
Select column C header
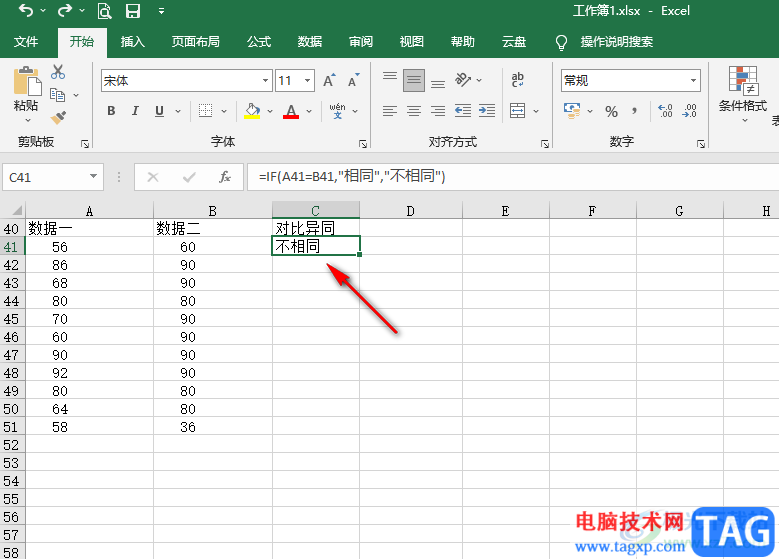click(316, 210)
